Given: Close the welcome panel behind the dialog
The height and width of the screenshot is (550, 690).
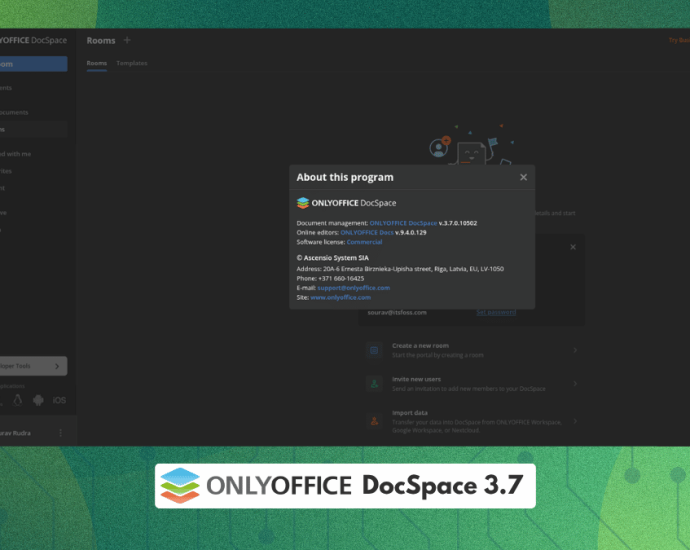Looking at the screenshot, I should point(573,247).
